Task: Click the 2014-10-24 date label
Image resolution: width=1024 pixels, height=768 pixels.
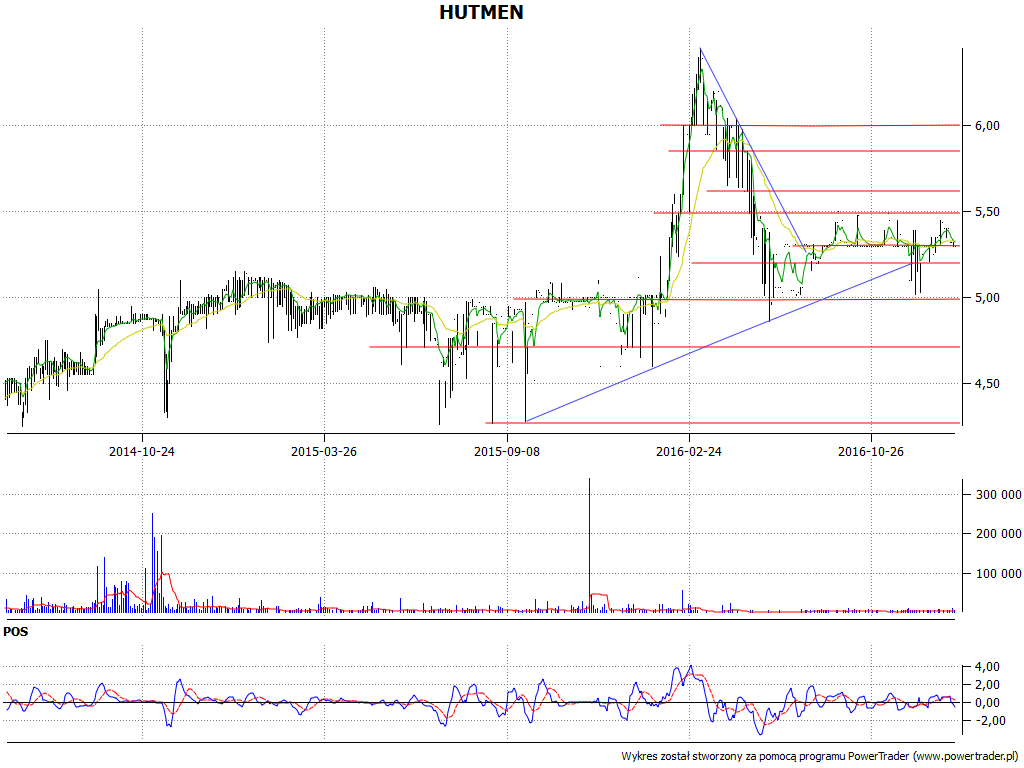Action: coord(142,451)
